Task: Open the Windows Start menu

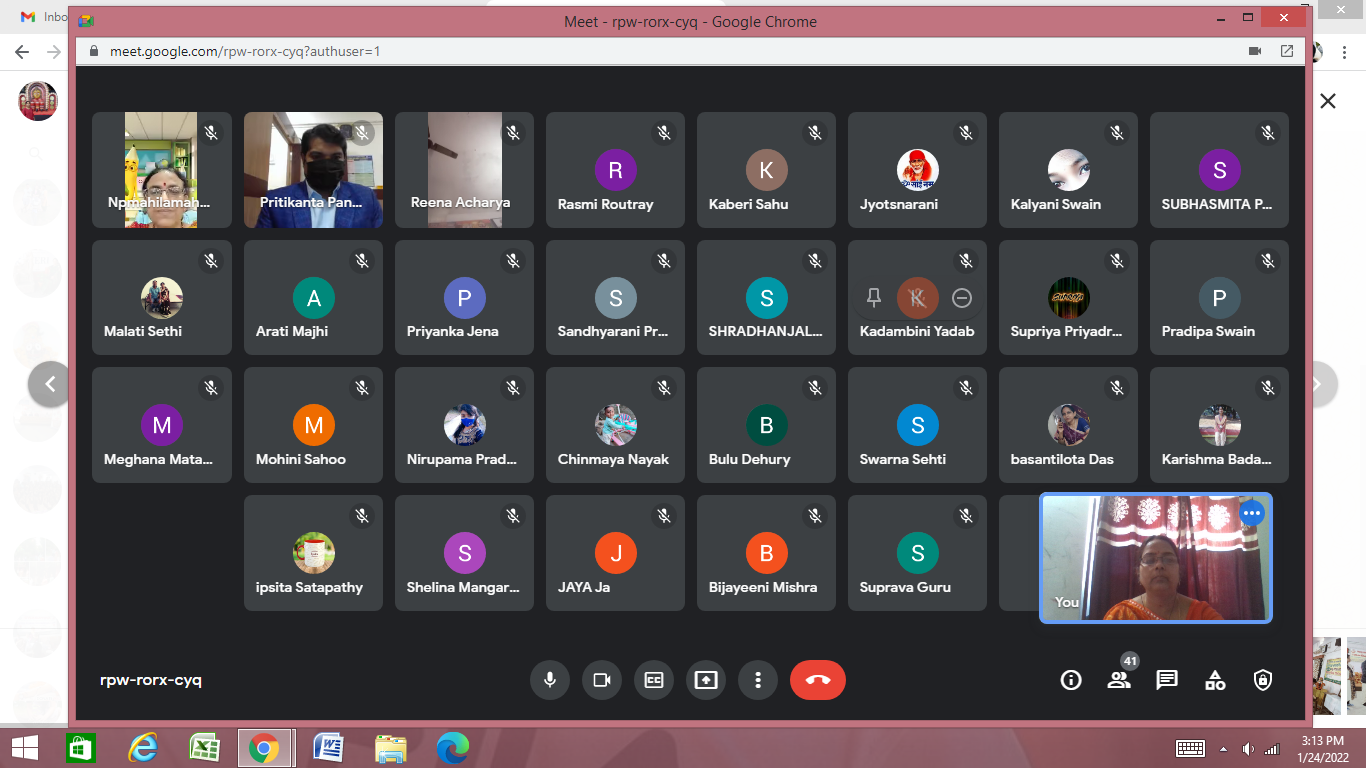Action: pos(25,748)
